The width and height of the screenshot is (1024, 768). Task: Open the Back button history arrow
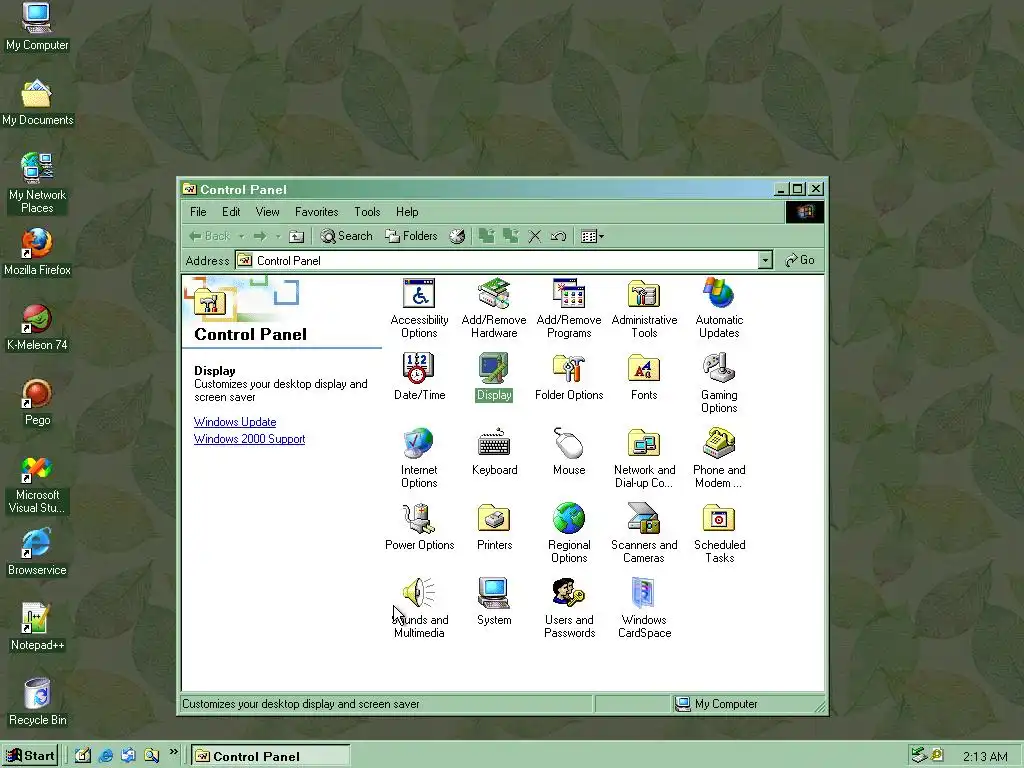point(241,236)
